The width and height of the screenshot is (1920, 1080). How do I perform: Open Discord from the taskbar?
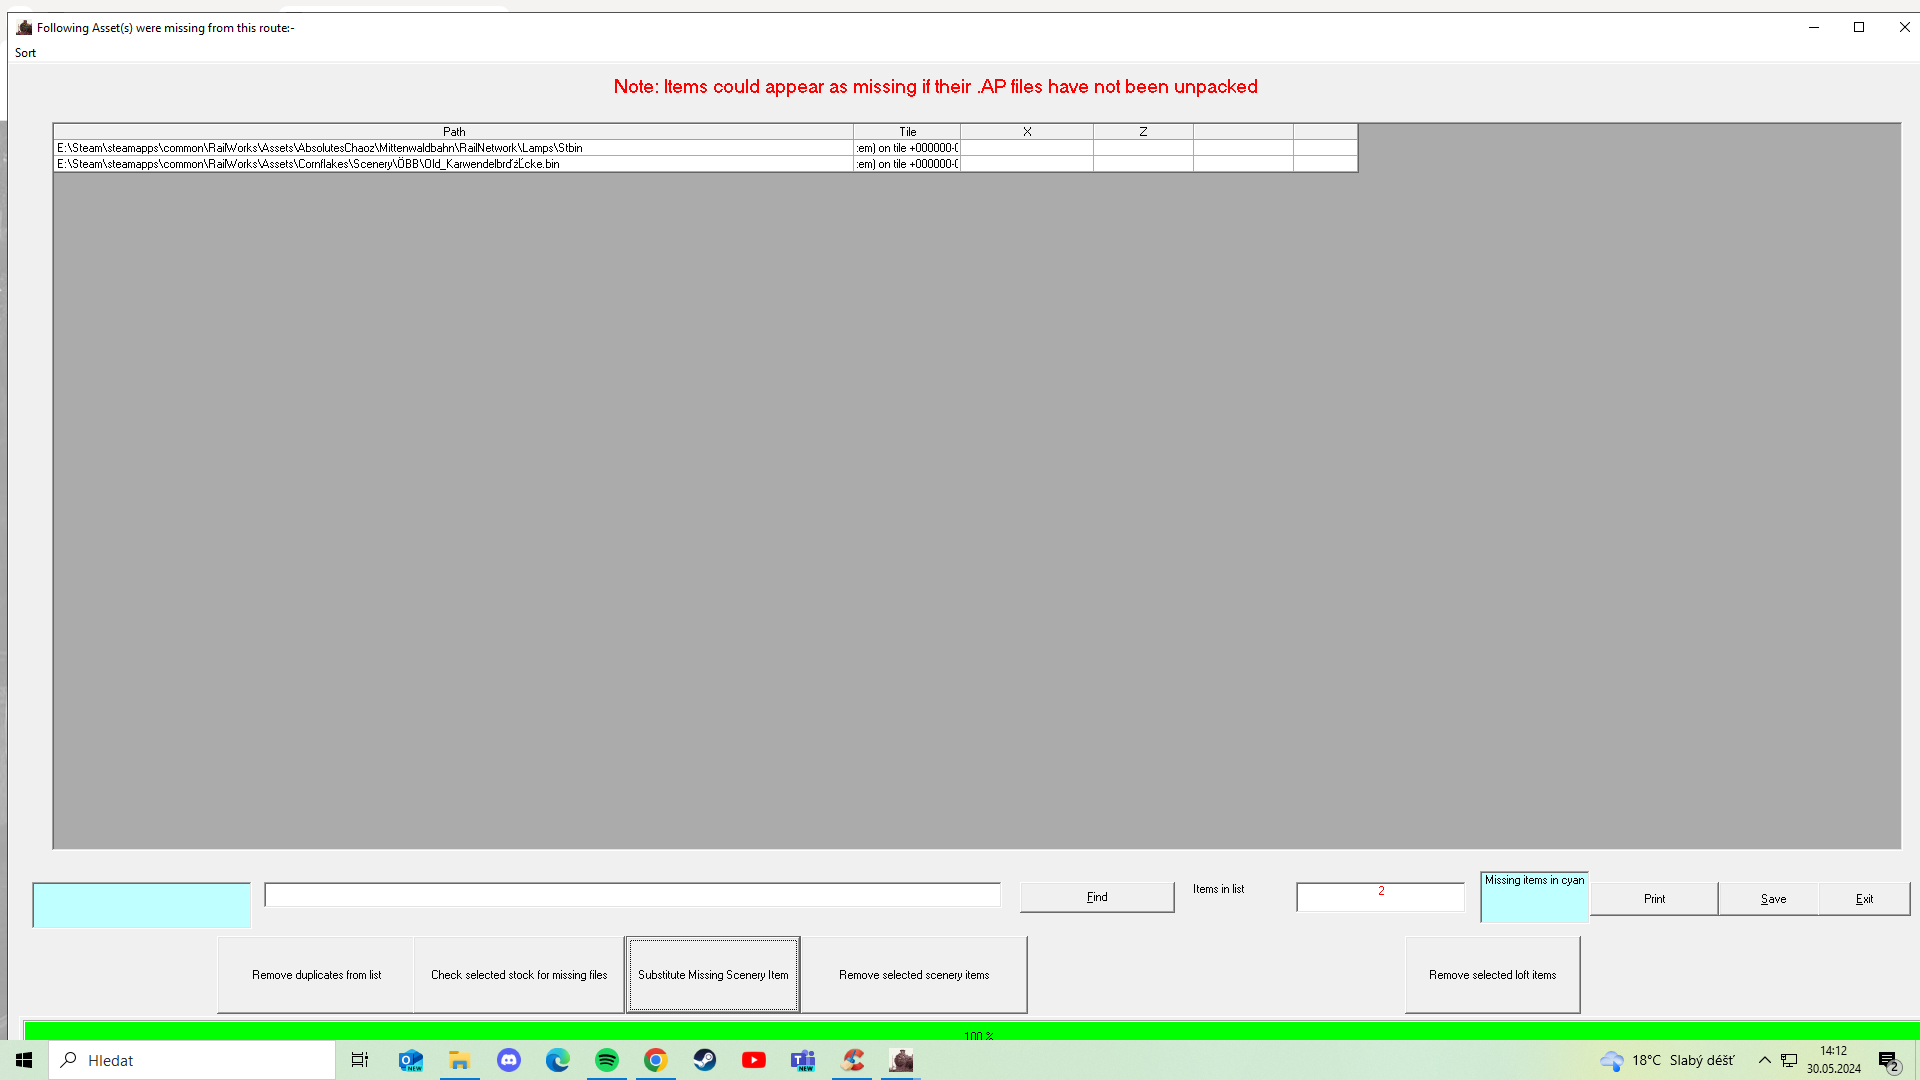[509, 1060]
